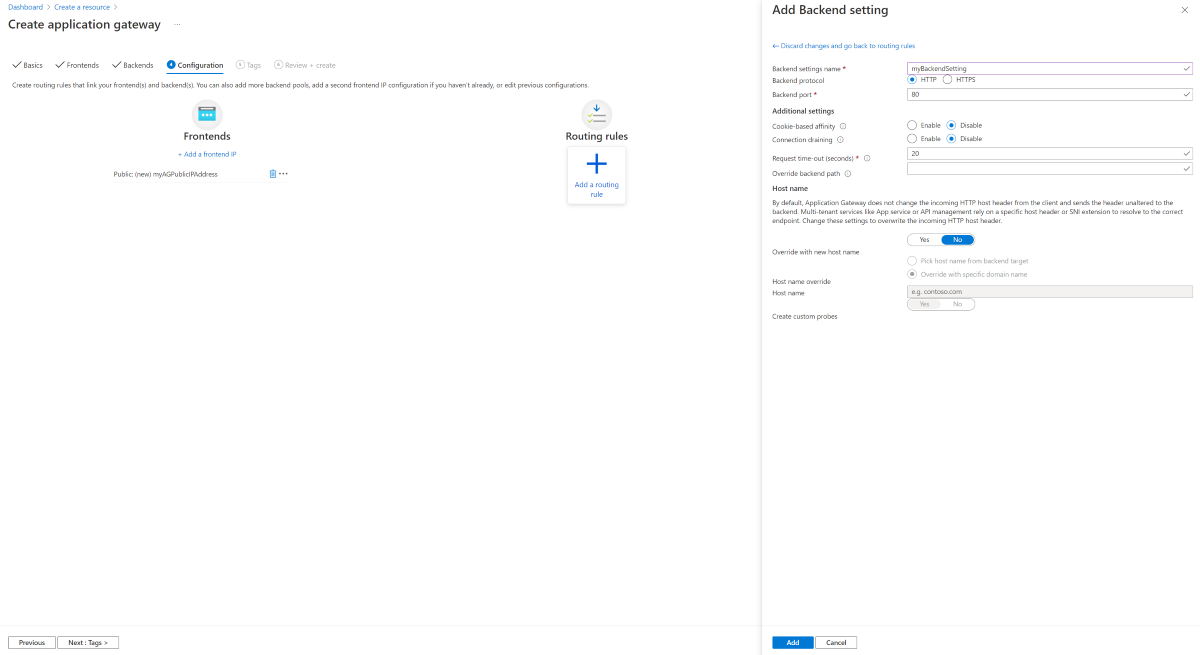Viewport: 1200px width, 655px height.
Task: Choose Pick host name from backend target
Action: (912, 260)
